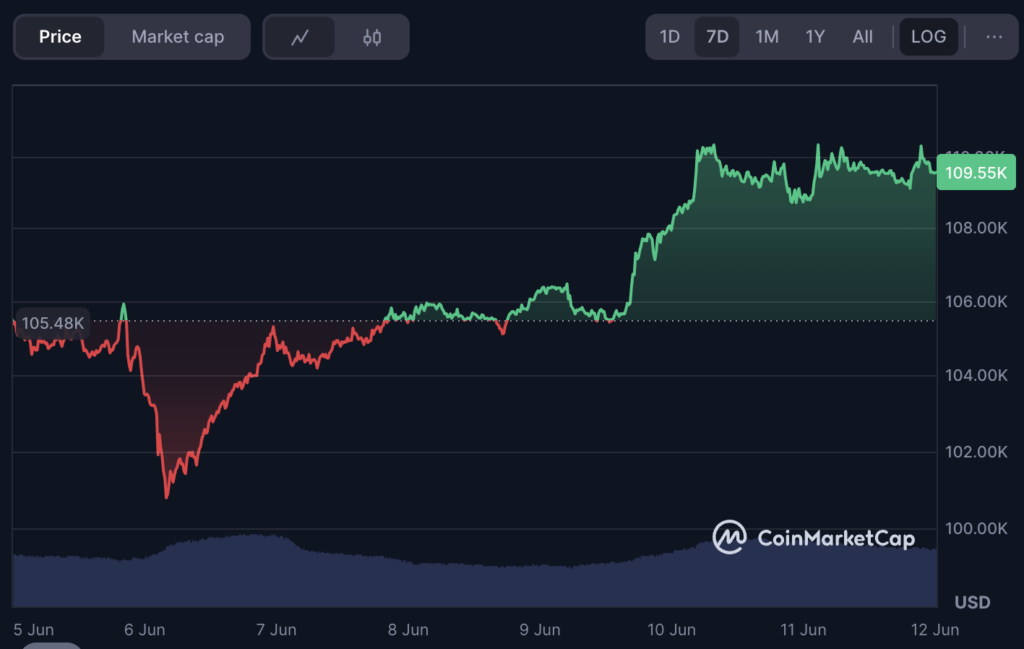Set time range to 1D
1024x649 pixels.
coord(669,37)
